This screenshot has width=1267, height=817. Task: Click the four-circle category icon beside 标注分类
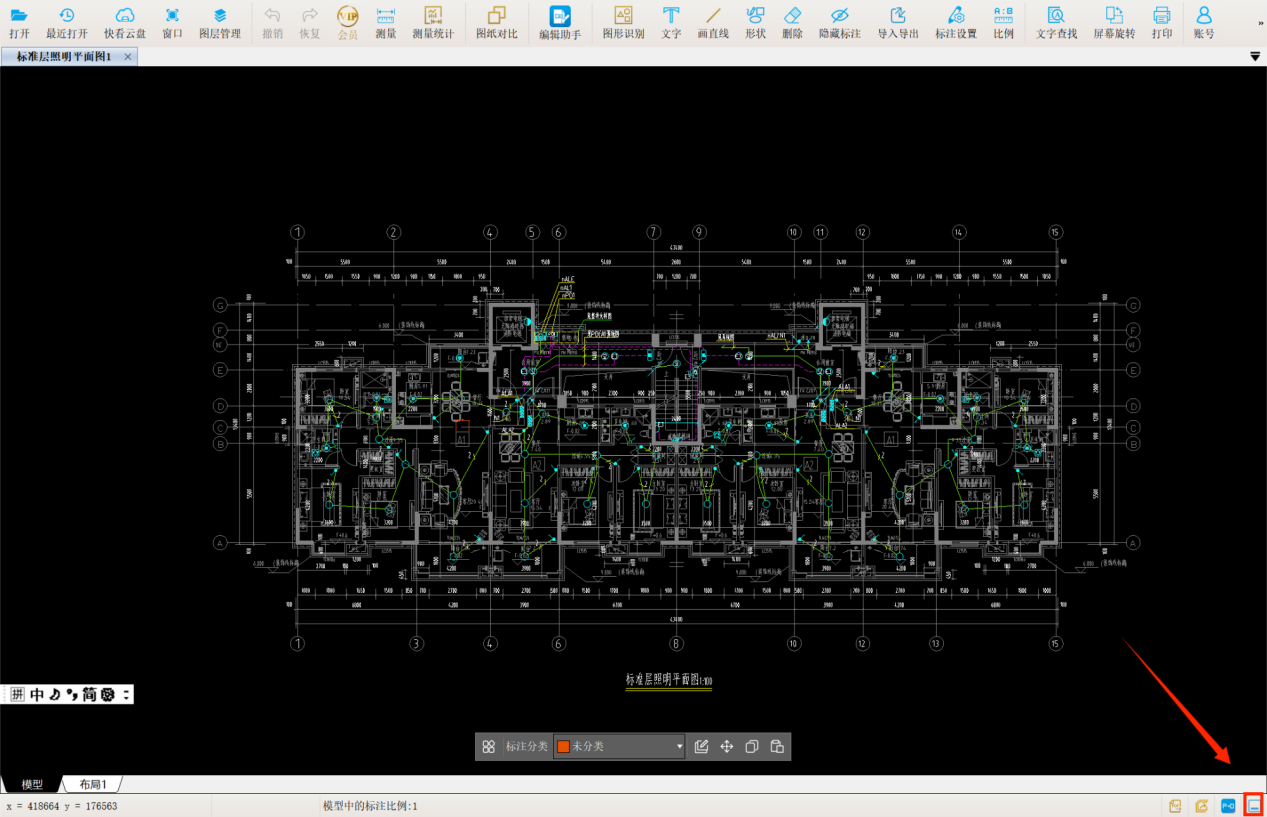point(489,747)
